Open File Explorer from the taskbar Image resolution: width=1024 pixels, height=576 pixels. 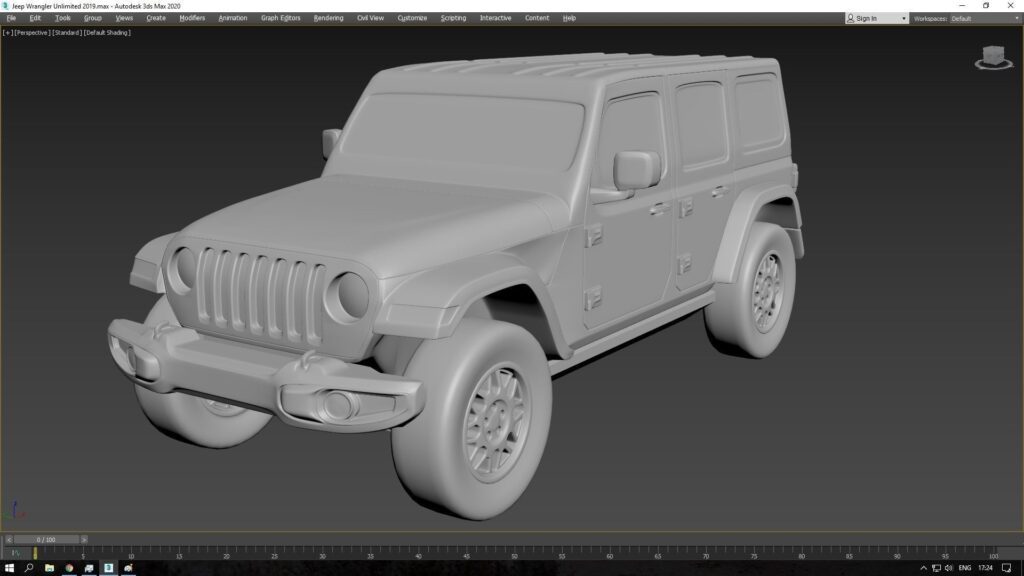click(49, 568)
